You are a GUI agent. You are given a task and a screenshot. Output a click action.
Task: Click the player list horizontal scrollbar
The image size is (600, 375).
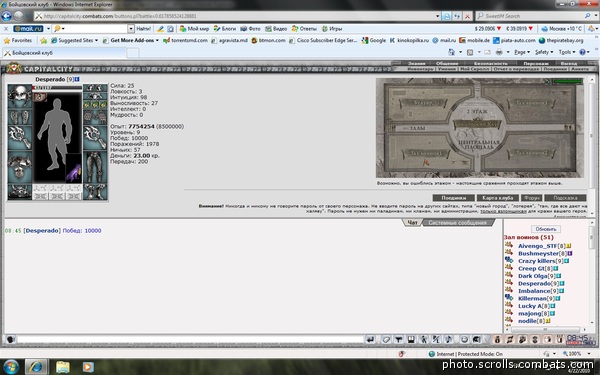(x=545, y=329)
